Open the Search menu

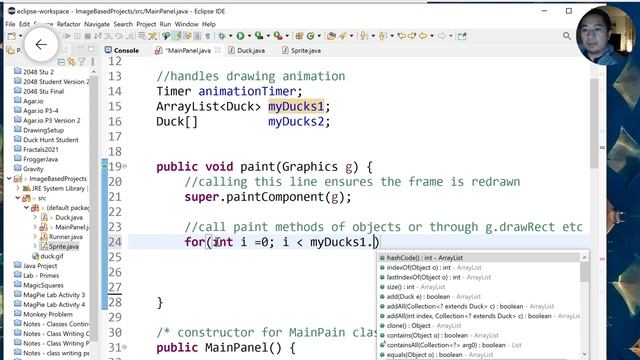(123, 24)
